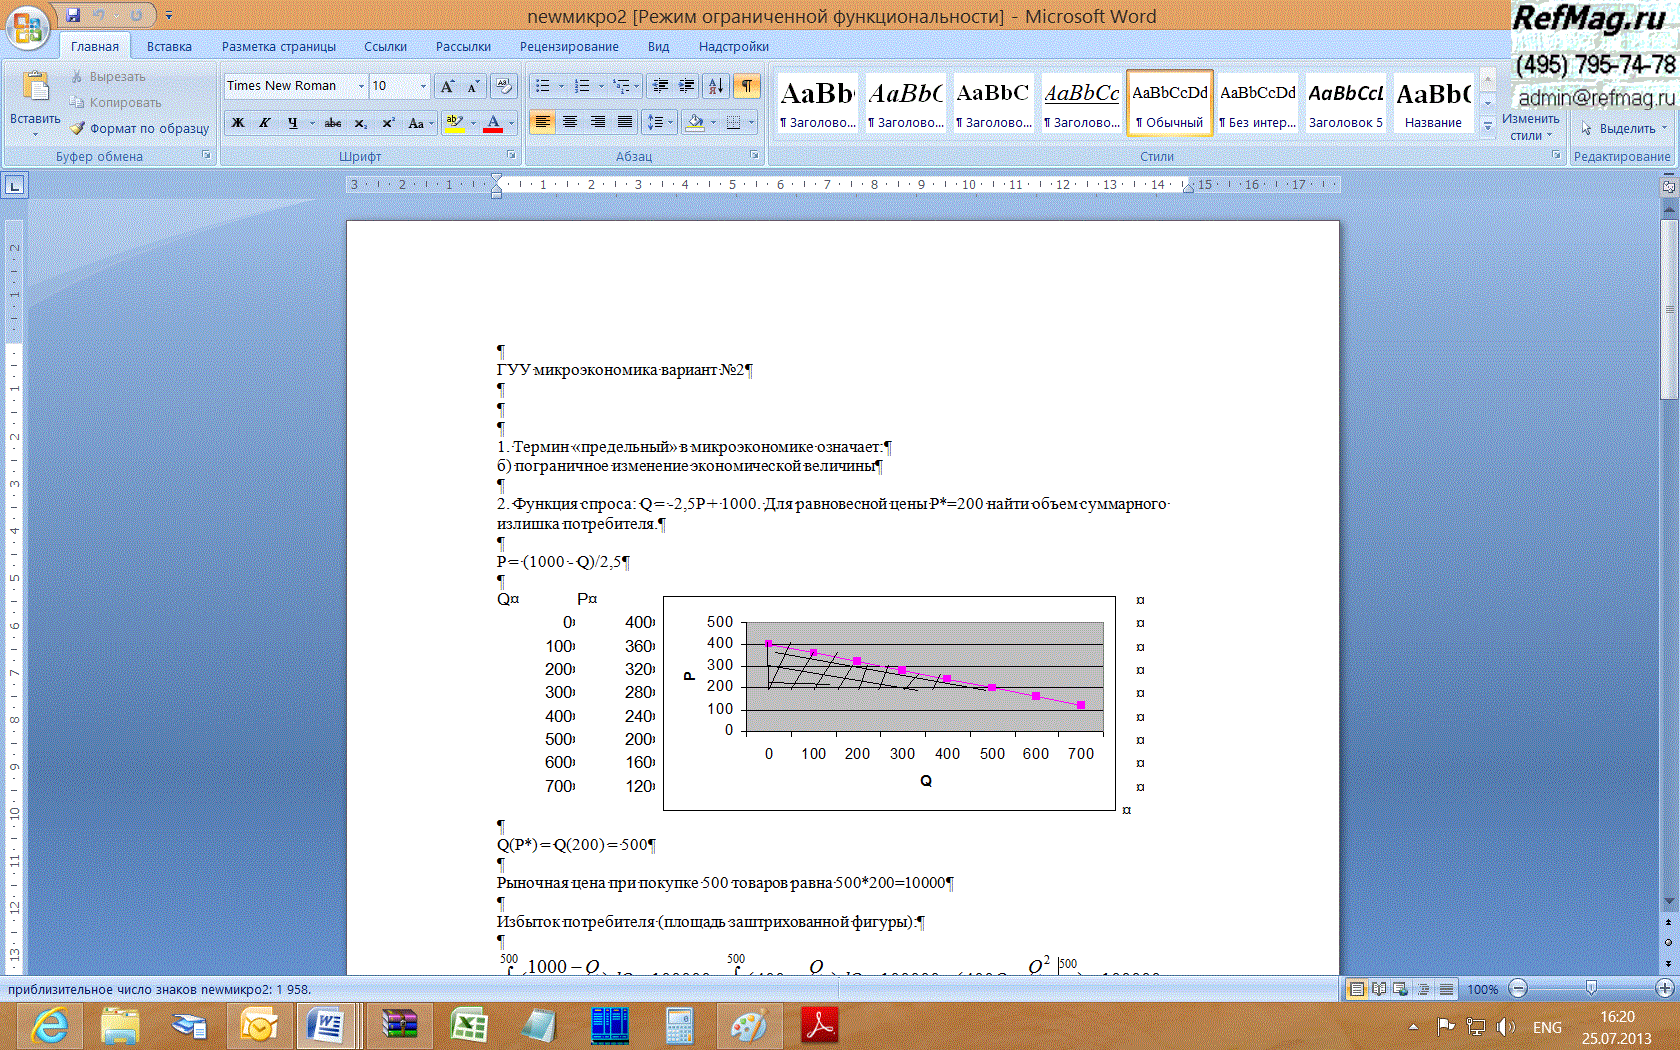
Task: Apply subscript using the X₂ icon
Action: point(360,123)
